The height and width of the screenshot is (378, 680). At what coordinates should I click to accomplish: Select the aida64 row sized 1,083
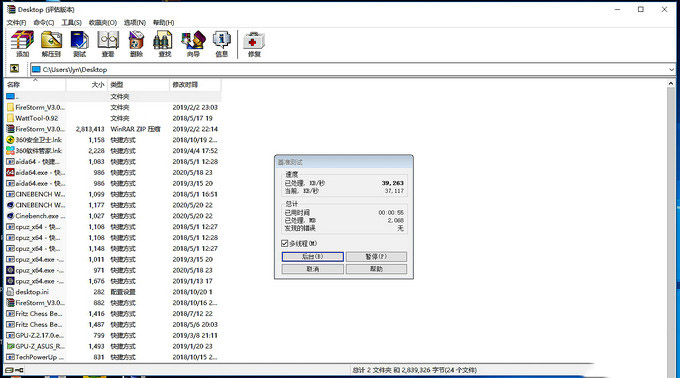click(x=113, y=161)
